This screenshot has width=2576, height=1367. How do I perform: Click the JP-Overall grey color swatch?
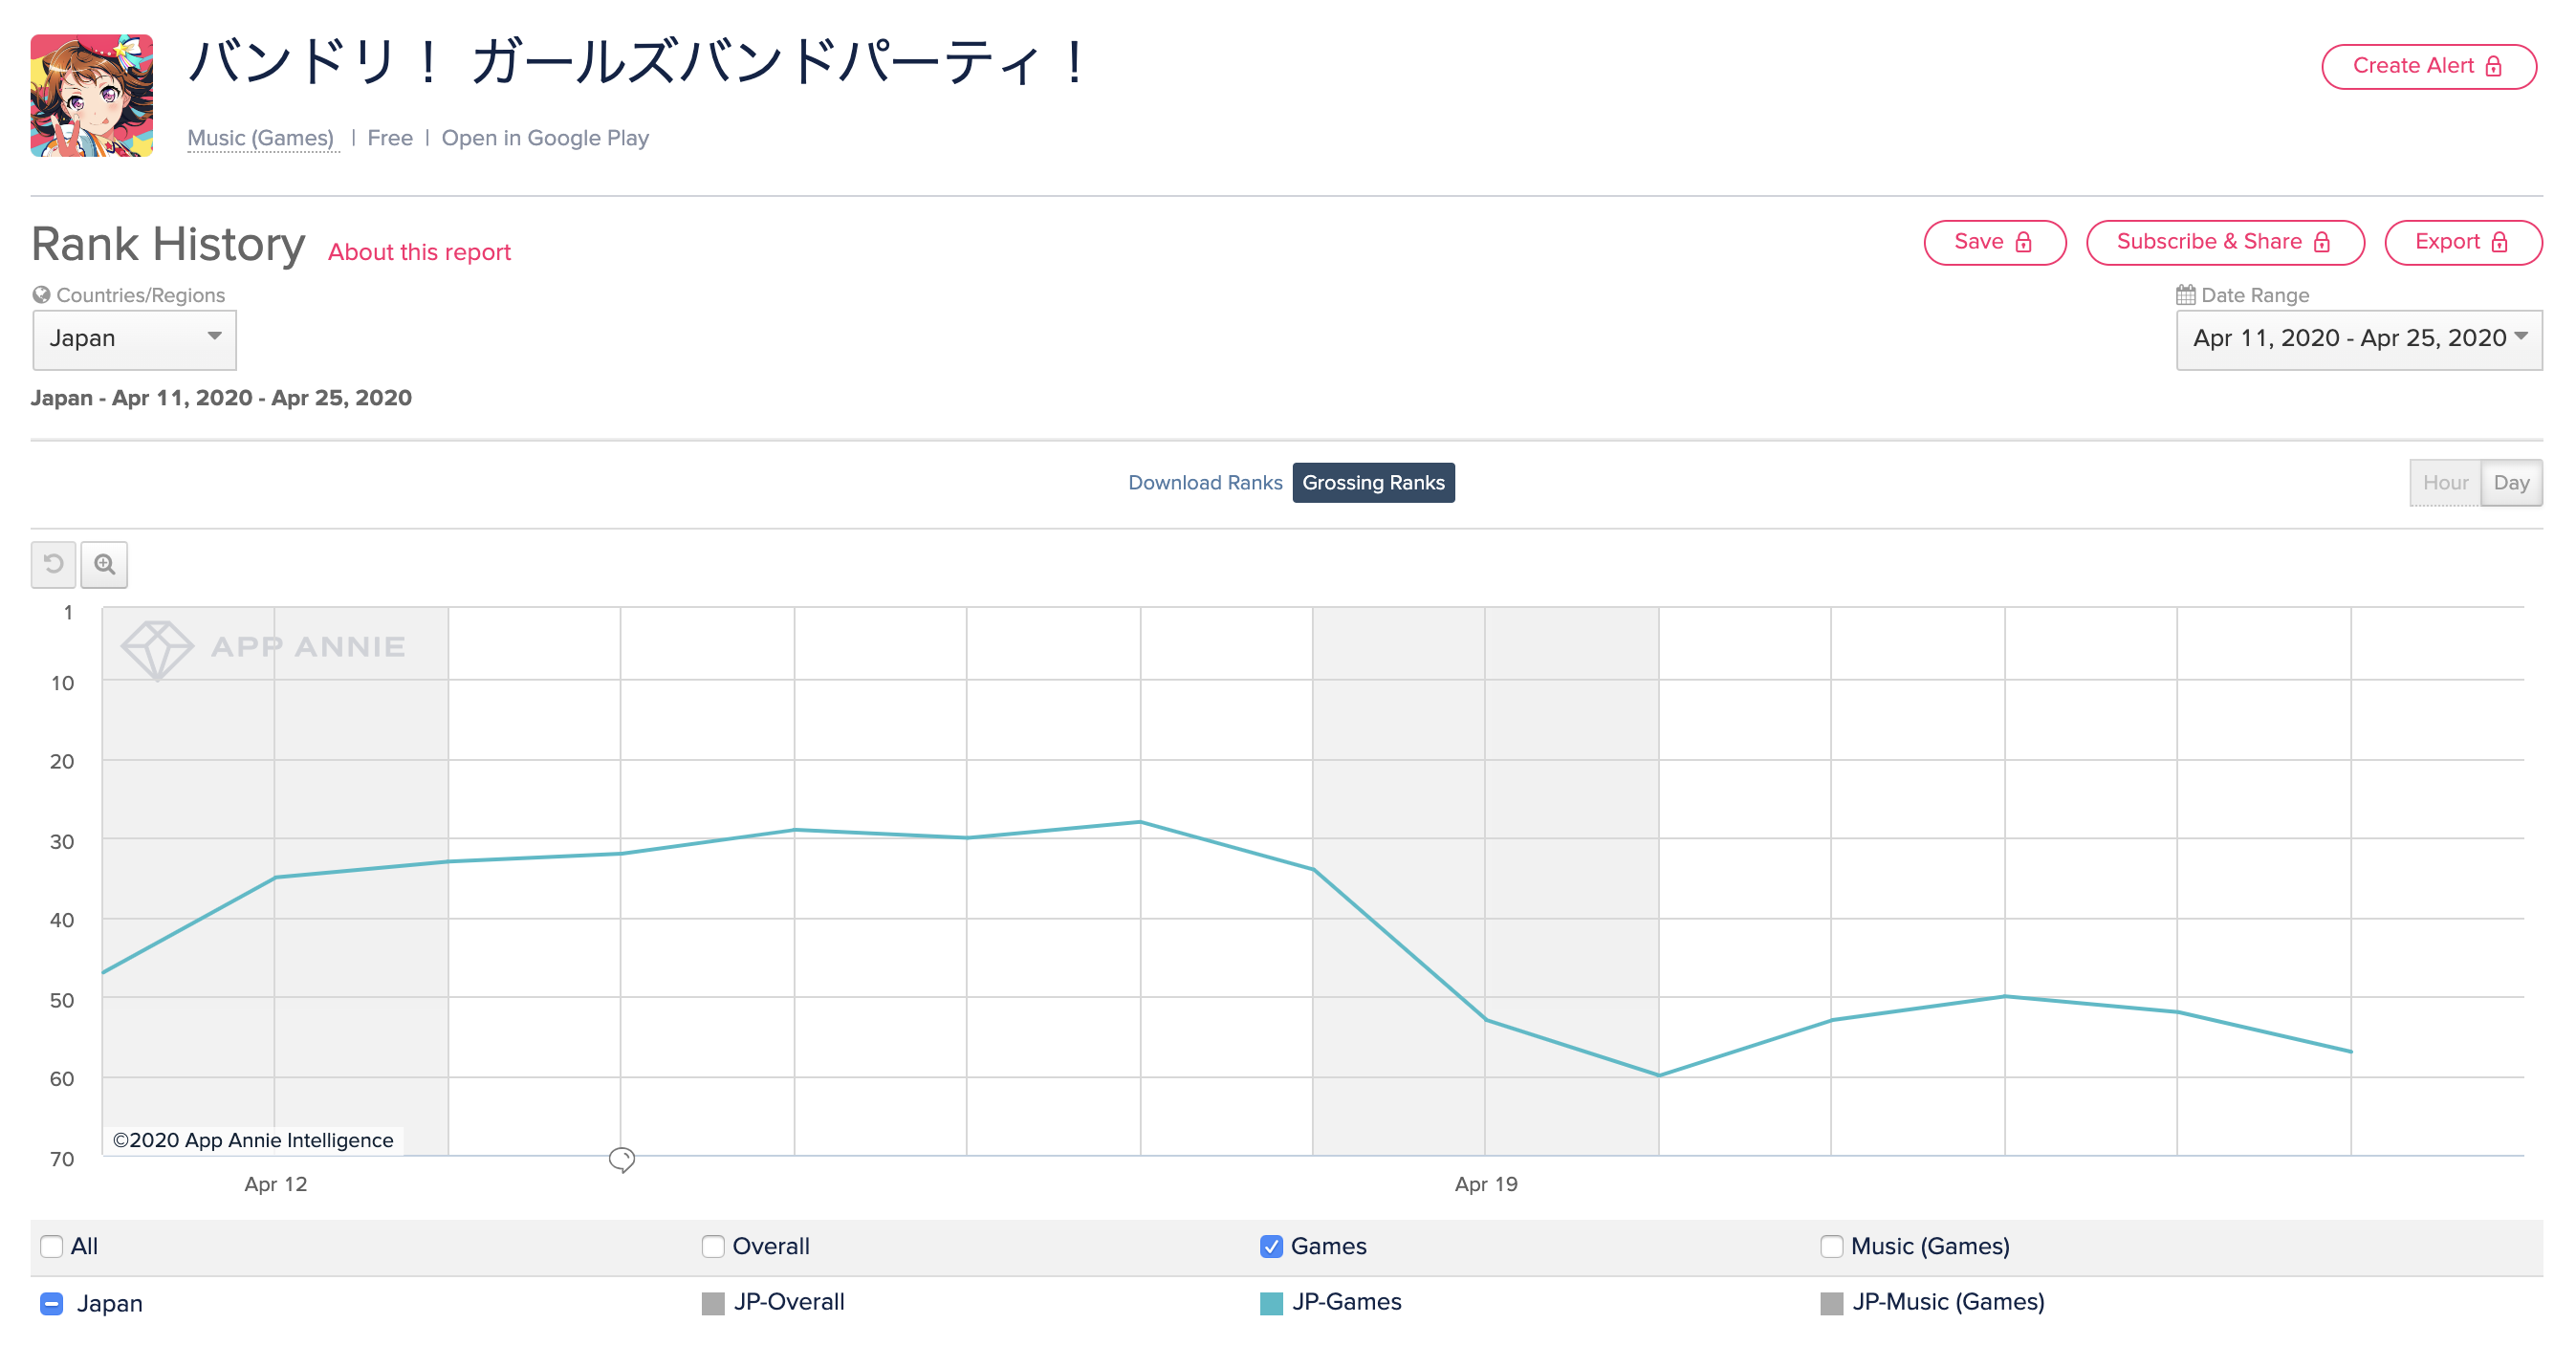pyautogui.click(x=713, y=1303)
